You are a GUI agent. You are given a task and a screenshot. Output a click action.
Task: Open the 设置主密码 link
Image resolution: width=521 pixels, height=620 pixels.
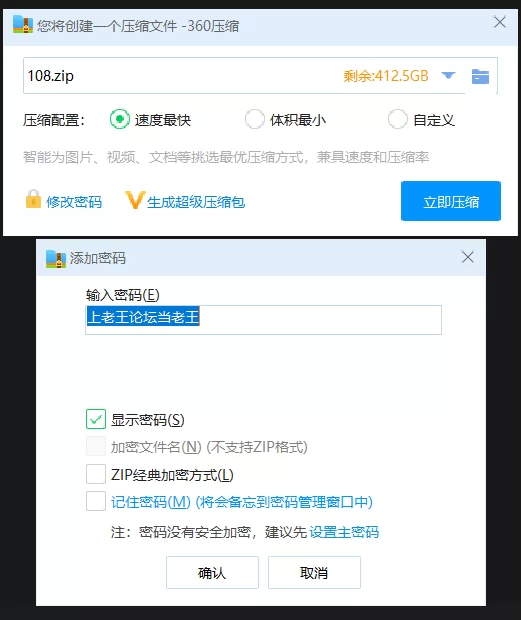pyautogui.click(x=344, y=532)
